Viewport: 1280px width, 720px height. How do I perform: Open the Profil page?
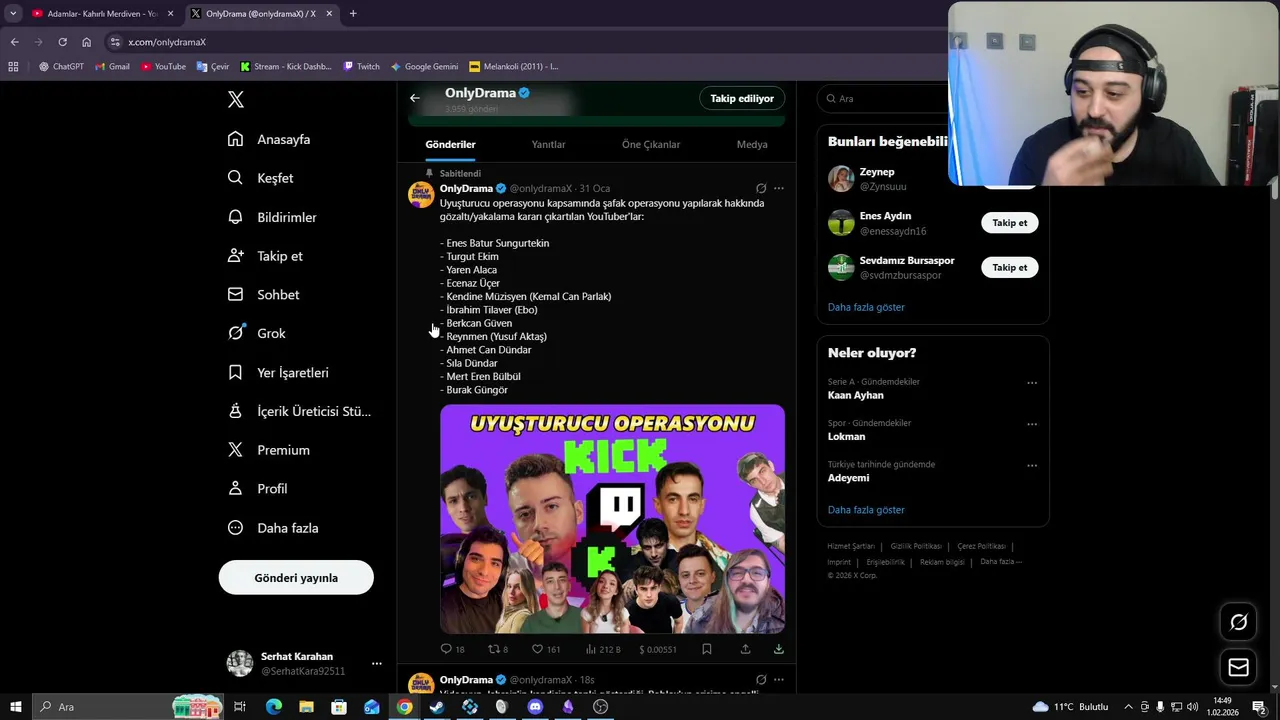(257, 489)
